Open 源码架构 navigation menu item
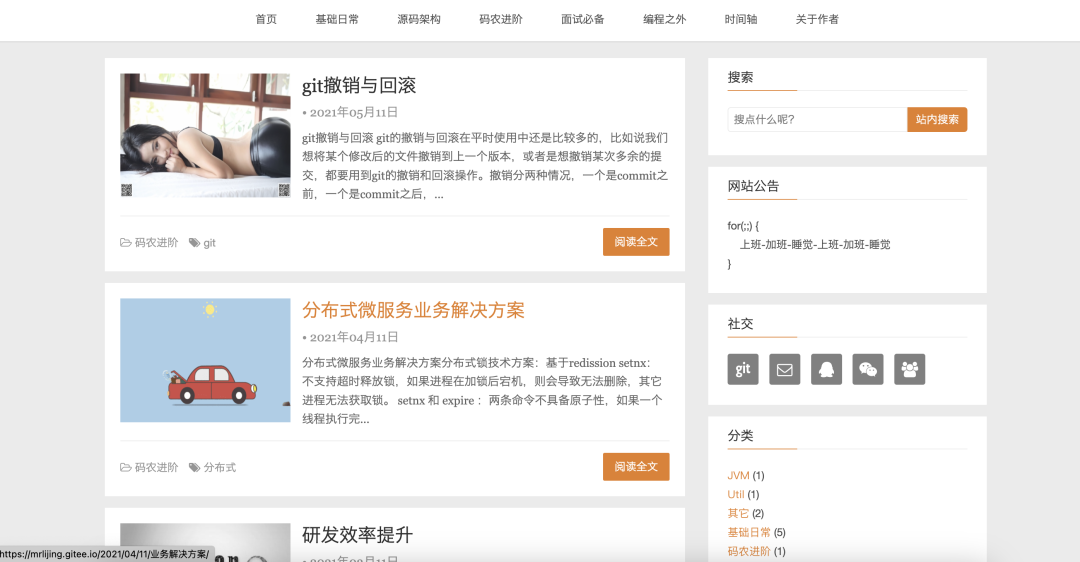 (x=419, y=19)
